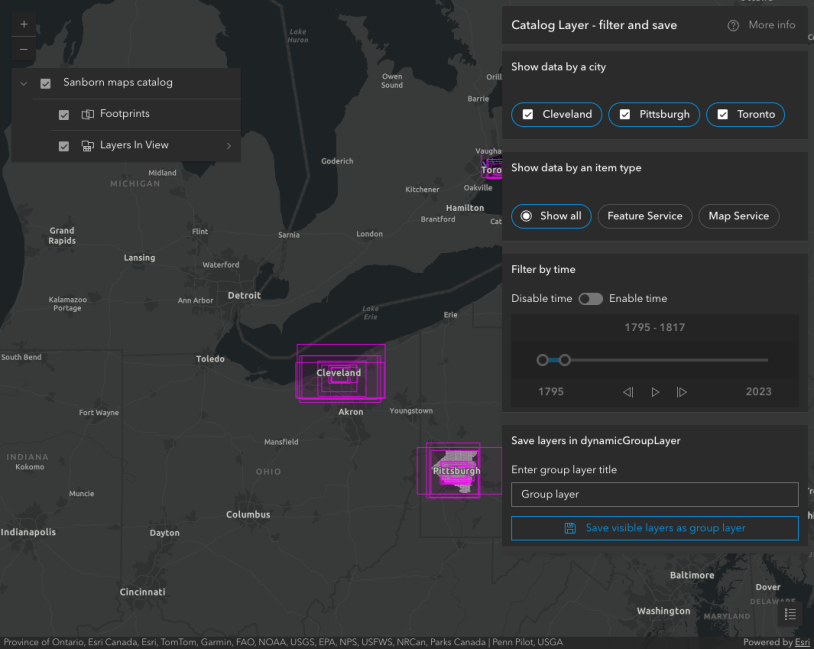Collapse the Sanborn maps catalog tree
814x649 pixels.
23,83
